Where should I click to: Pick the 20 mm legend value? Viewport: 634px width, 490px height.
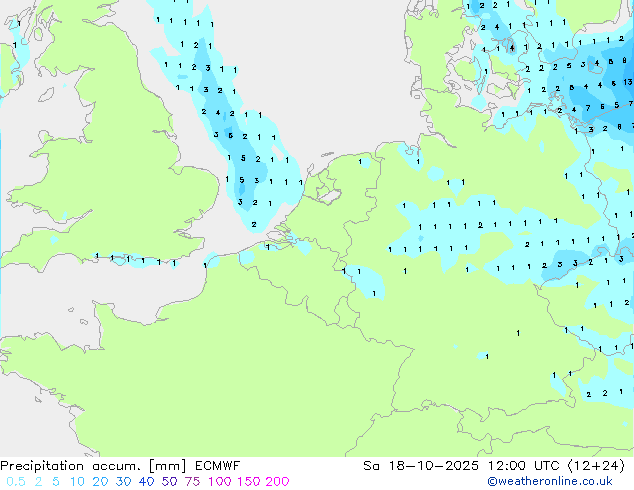click(x=100, y=482)
